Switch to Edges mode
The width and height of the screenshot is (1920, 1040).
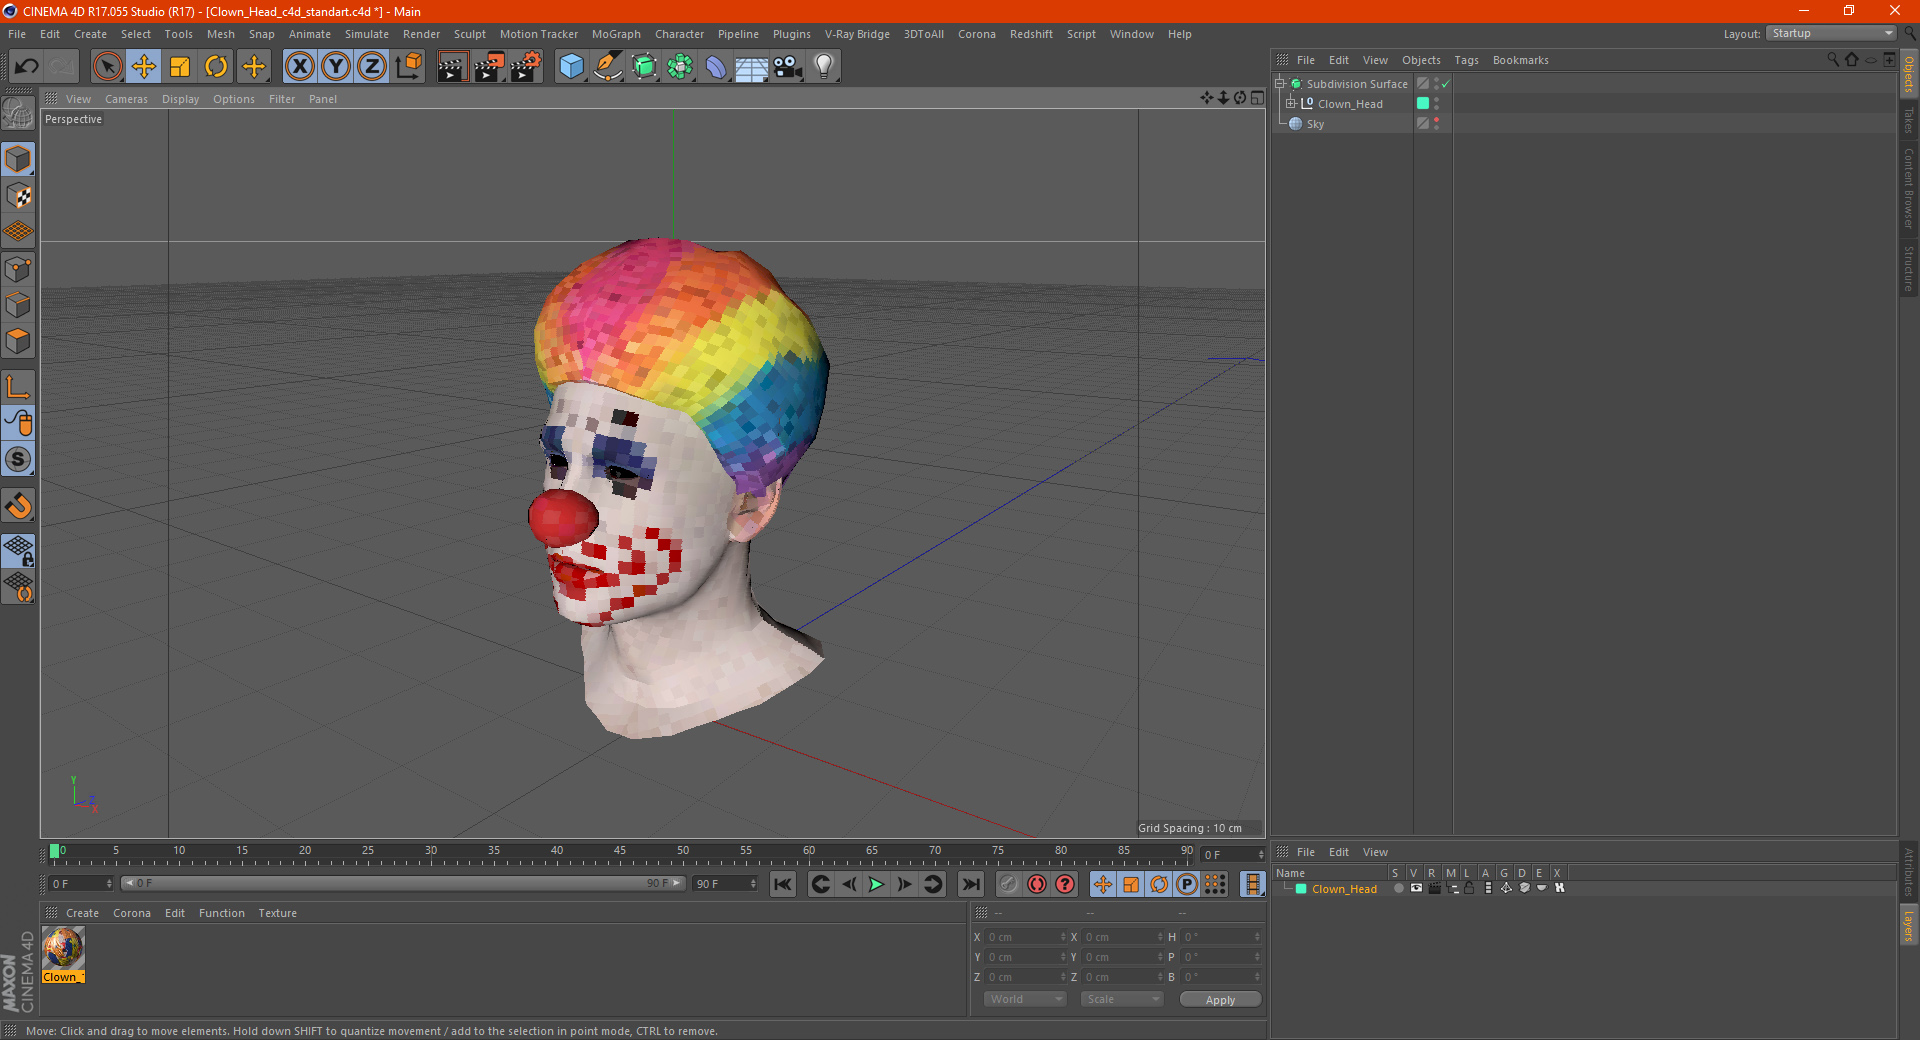(18, 305)
